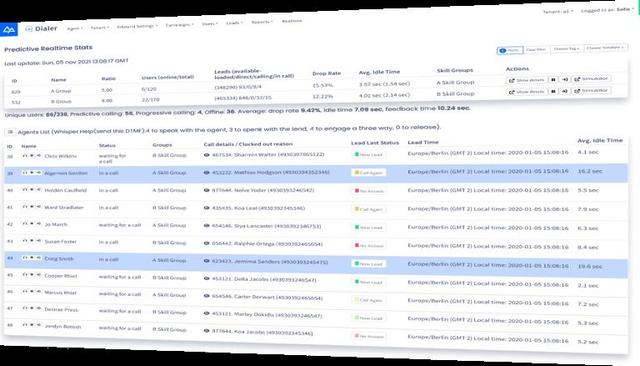Image resolution: width=640 pixels, height=366 pixels.
Task: Pause the B Group campaign
Action: coord(553,91)
